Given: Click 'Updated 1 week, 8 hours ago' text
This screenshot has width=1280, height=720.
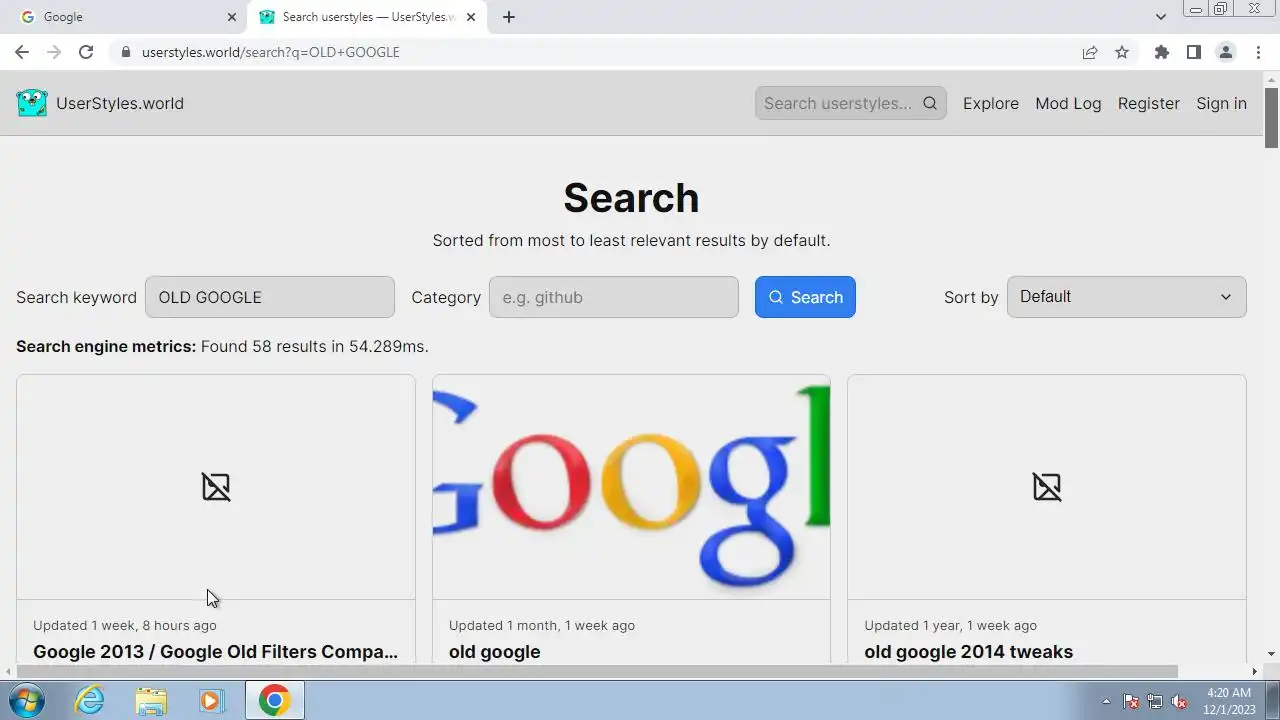Looking at the screenshot, I should [x=125, y=625].
